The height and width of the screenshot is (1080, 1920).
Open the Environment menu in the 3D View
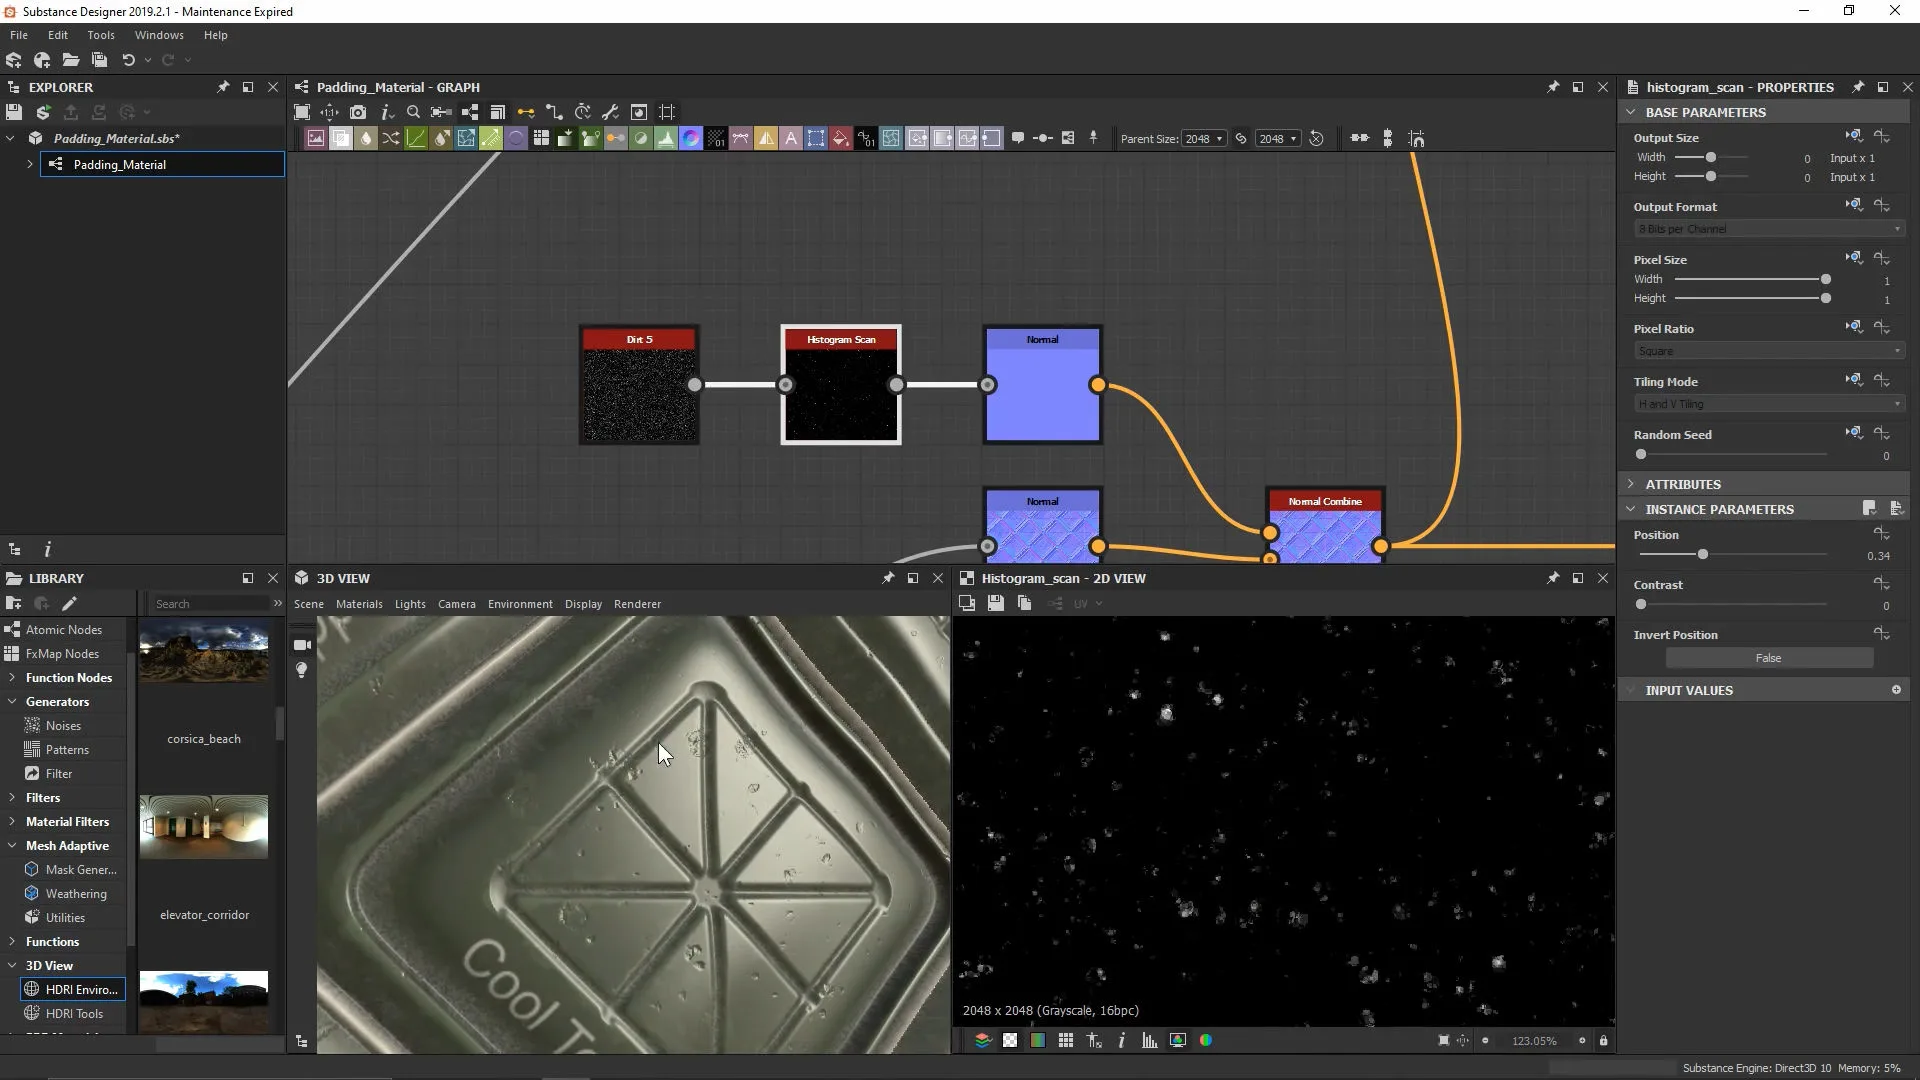(x=520, y=604)
